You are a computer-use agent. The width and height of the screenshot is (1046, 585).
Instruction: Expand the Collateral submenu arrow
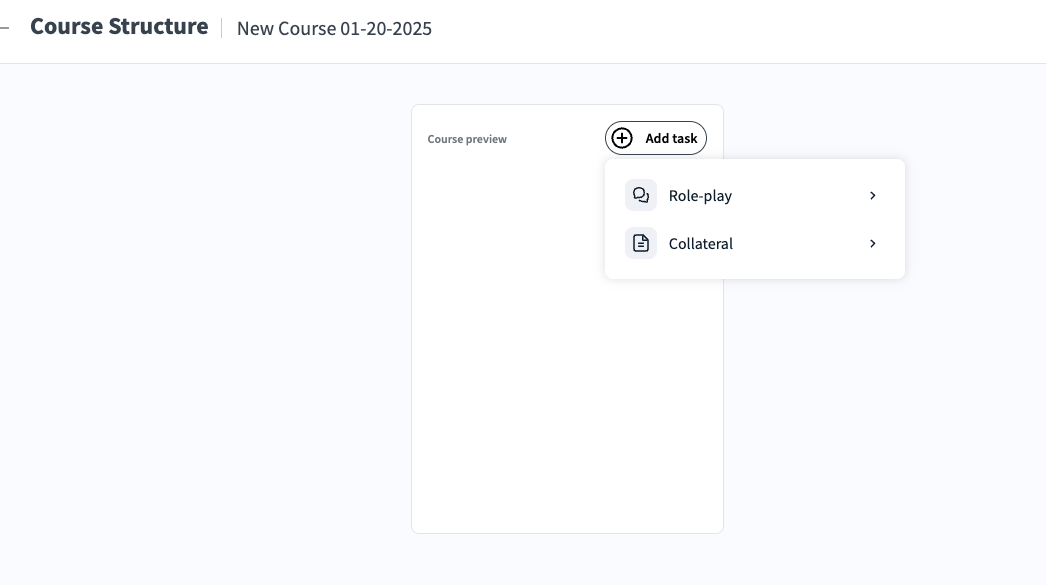[x=873, y=243]
